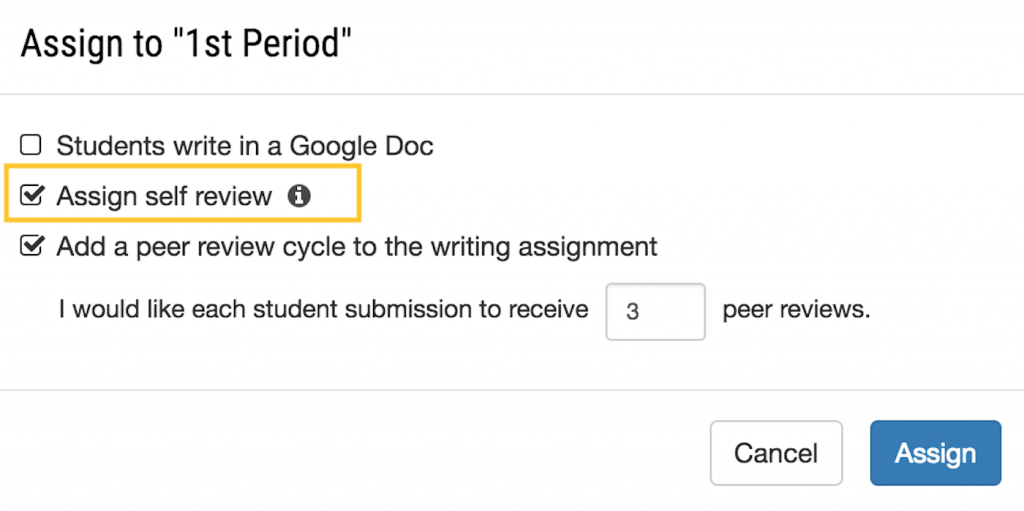
Task: Tick the Students write in a Google Doc checkbox
Action: [x=30, y=144]
